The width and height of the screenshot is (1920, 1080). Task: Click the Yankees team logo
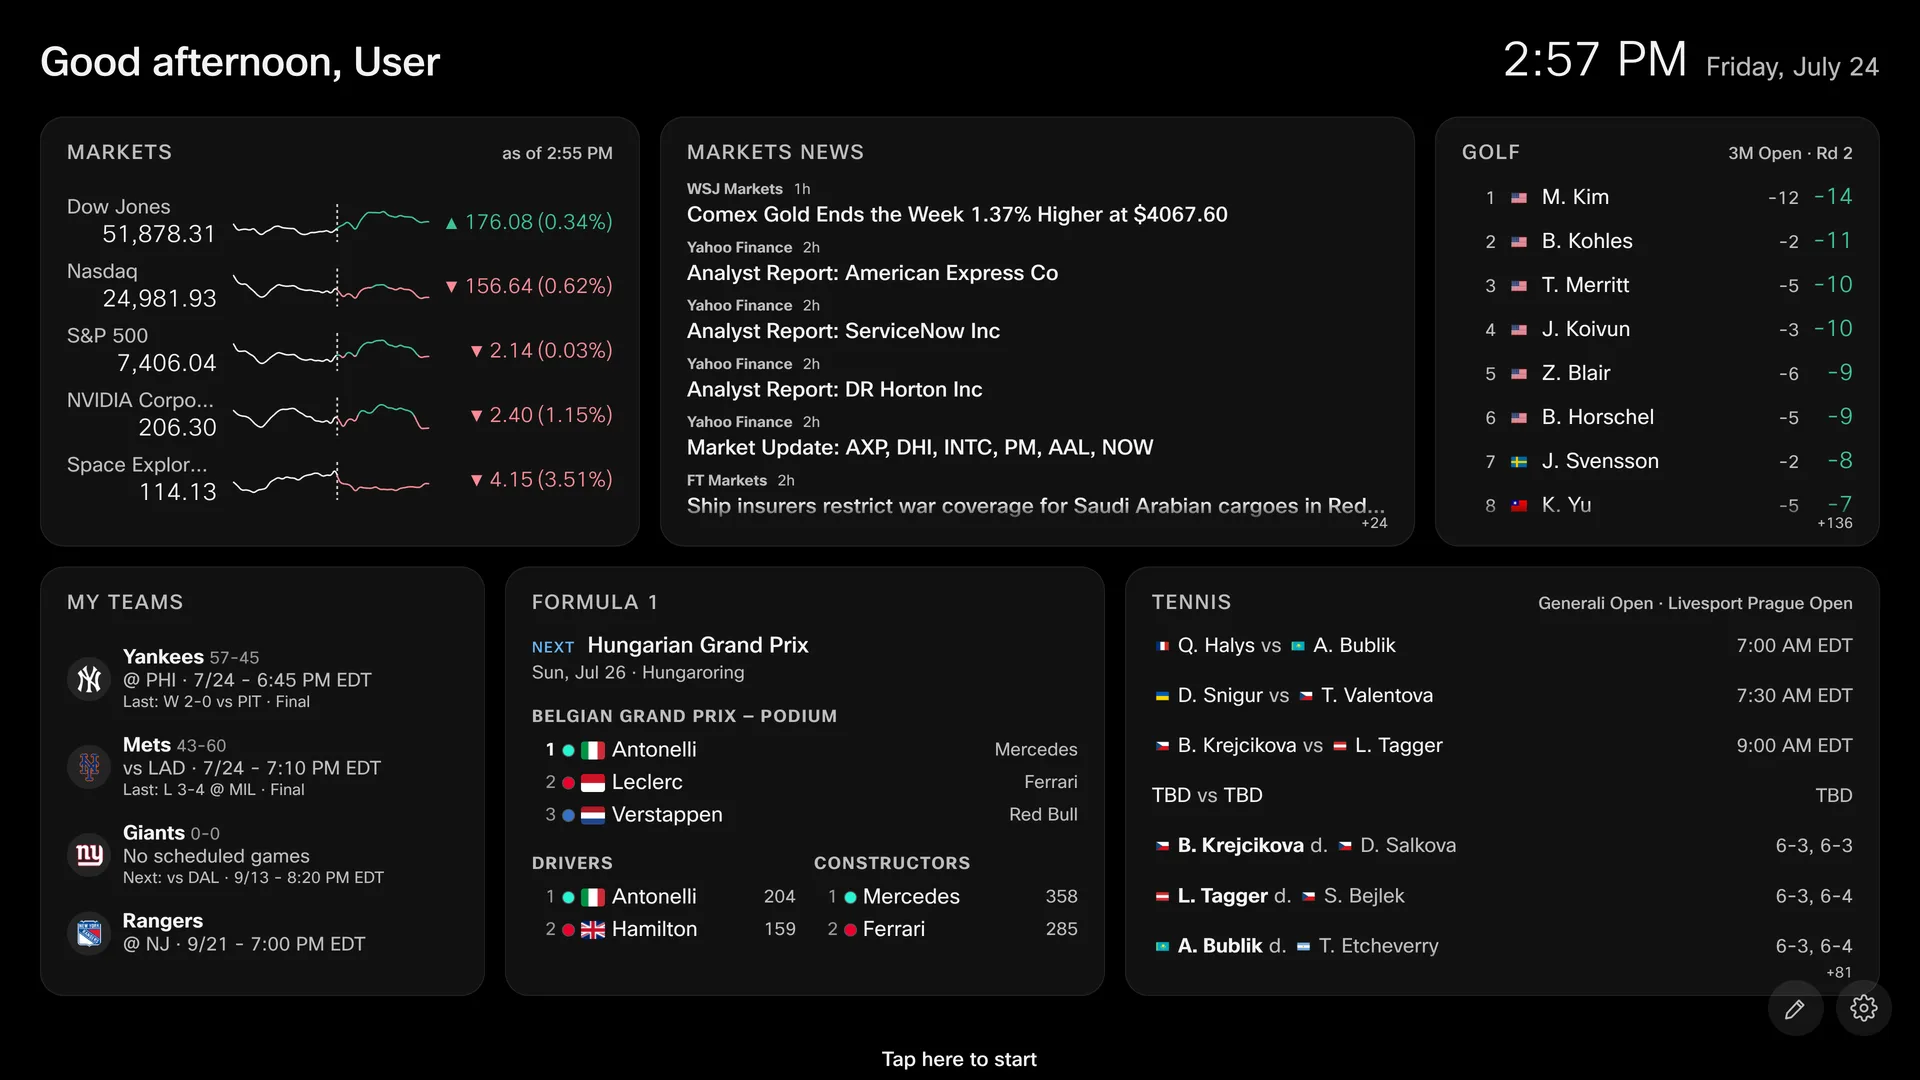(x=89, y=679)
